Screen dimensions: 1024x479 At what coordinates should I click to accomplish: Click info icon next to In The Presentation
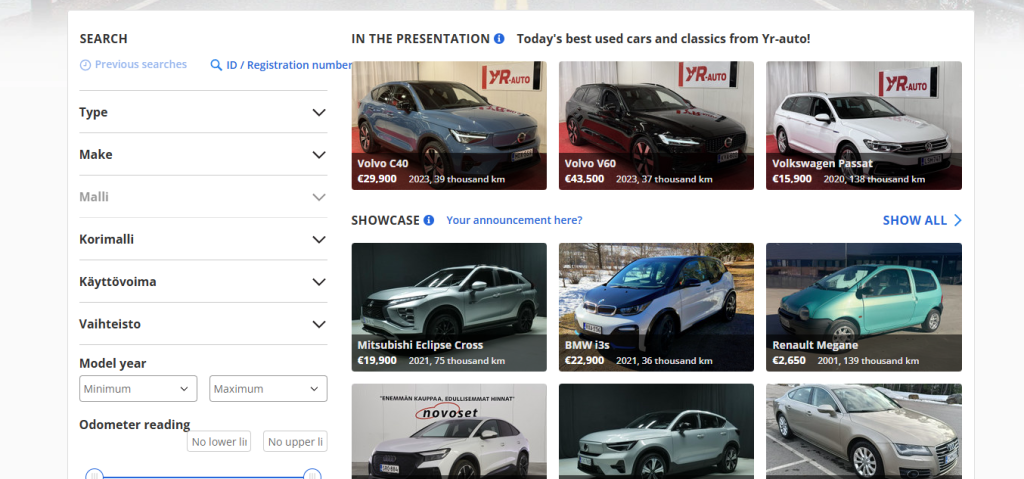pyautogui.click(x=499, y=39)
